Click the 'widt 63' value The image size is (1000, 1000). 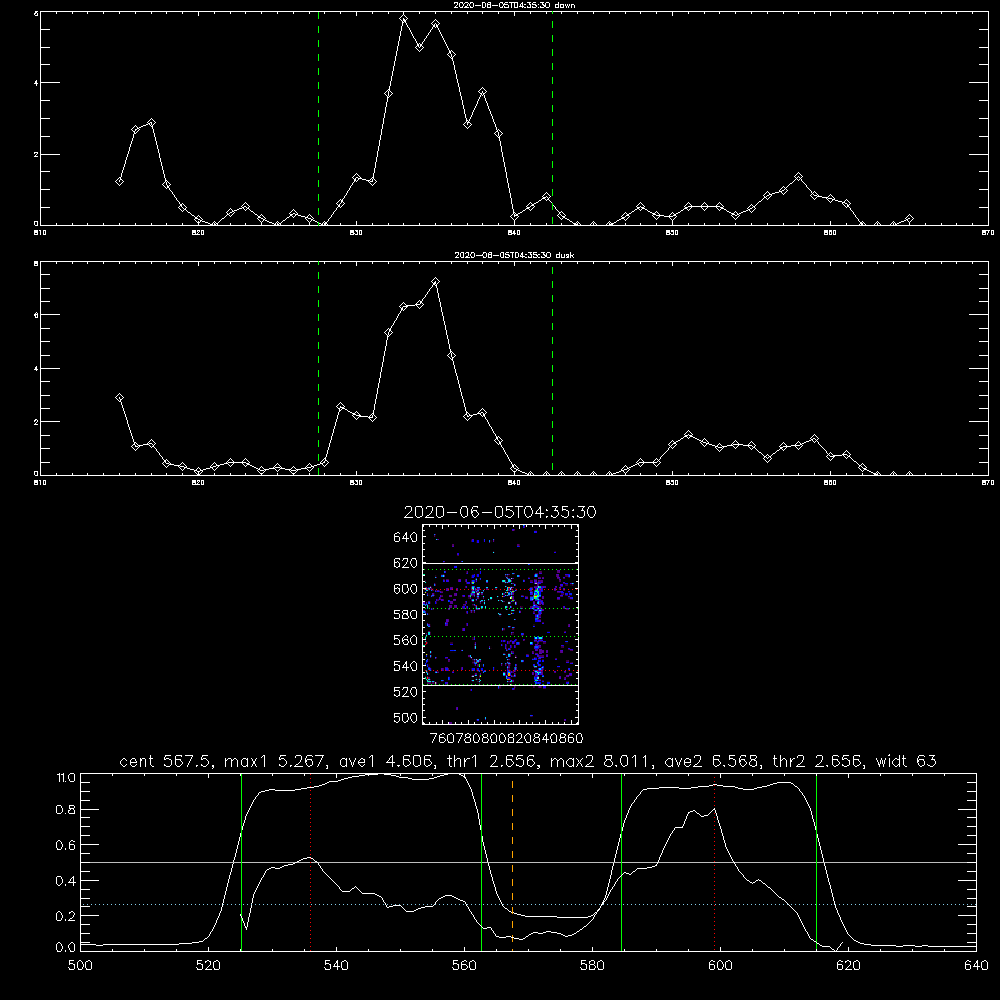pos(906,761)
